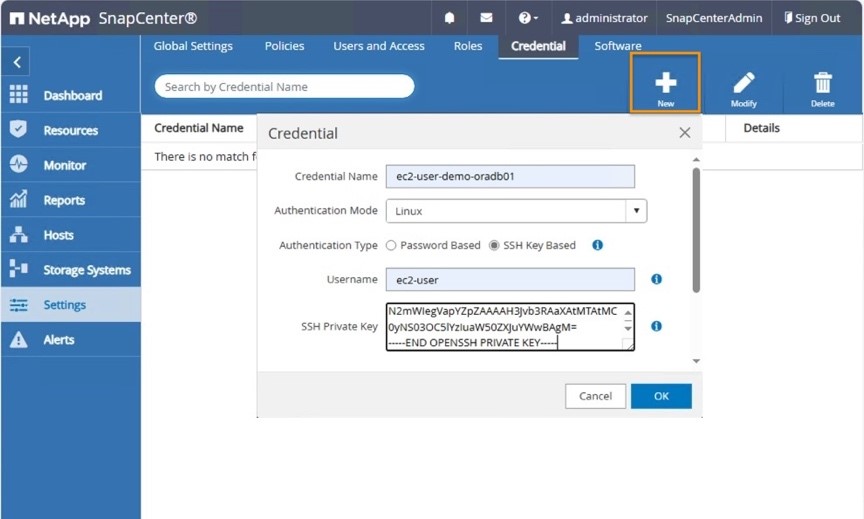Open the Alerts warning triangle icon
The width and height of the screenshot is (864, 519).
click(18, 339)
